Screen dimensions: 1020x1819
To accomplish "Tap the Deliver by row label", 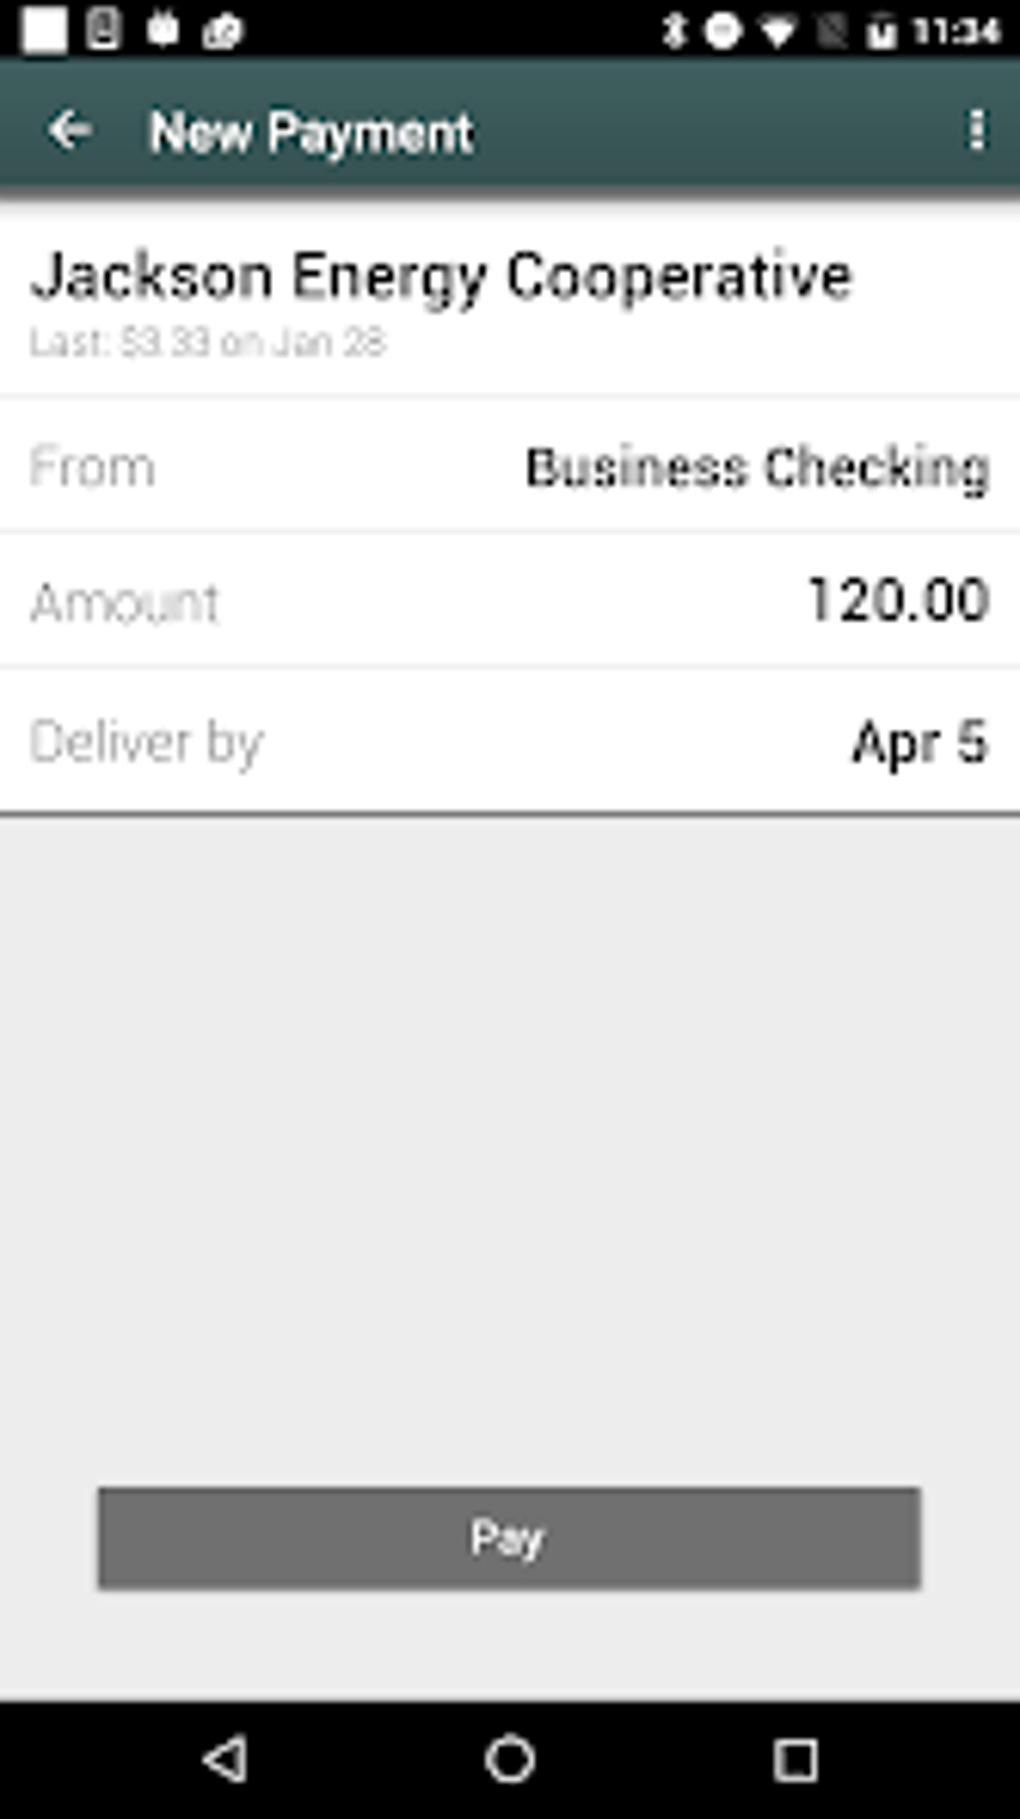I will 146,742.
